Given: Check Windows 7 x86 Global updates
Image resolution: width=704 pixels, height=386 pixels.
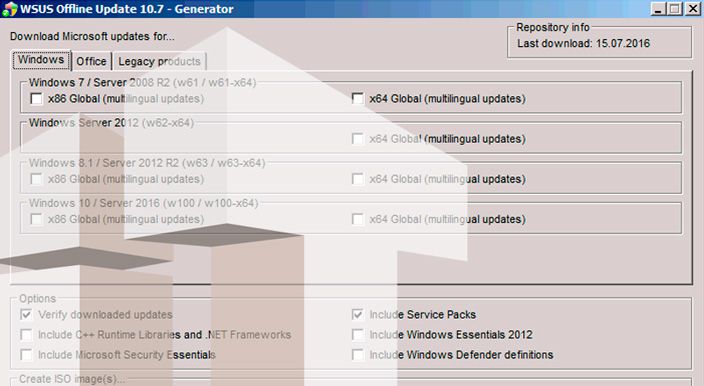Looking at the screenshot, I should (x=36, y=98).
